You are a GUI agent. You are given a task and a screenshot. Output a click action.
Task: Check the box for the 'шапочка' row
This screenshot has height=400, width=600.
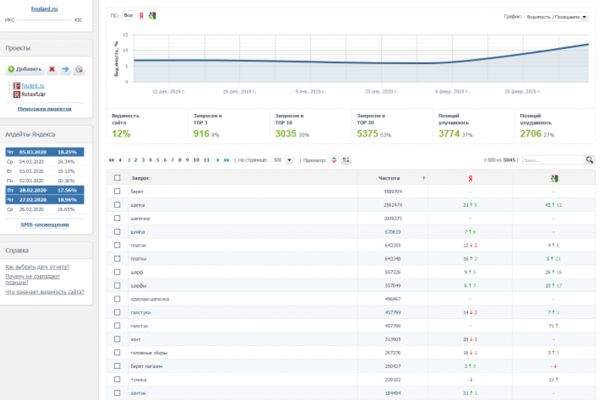117,218
